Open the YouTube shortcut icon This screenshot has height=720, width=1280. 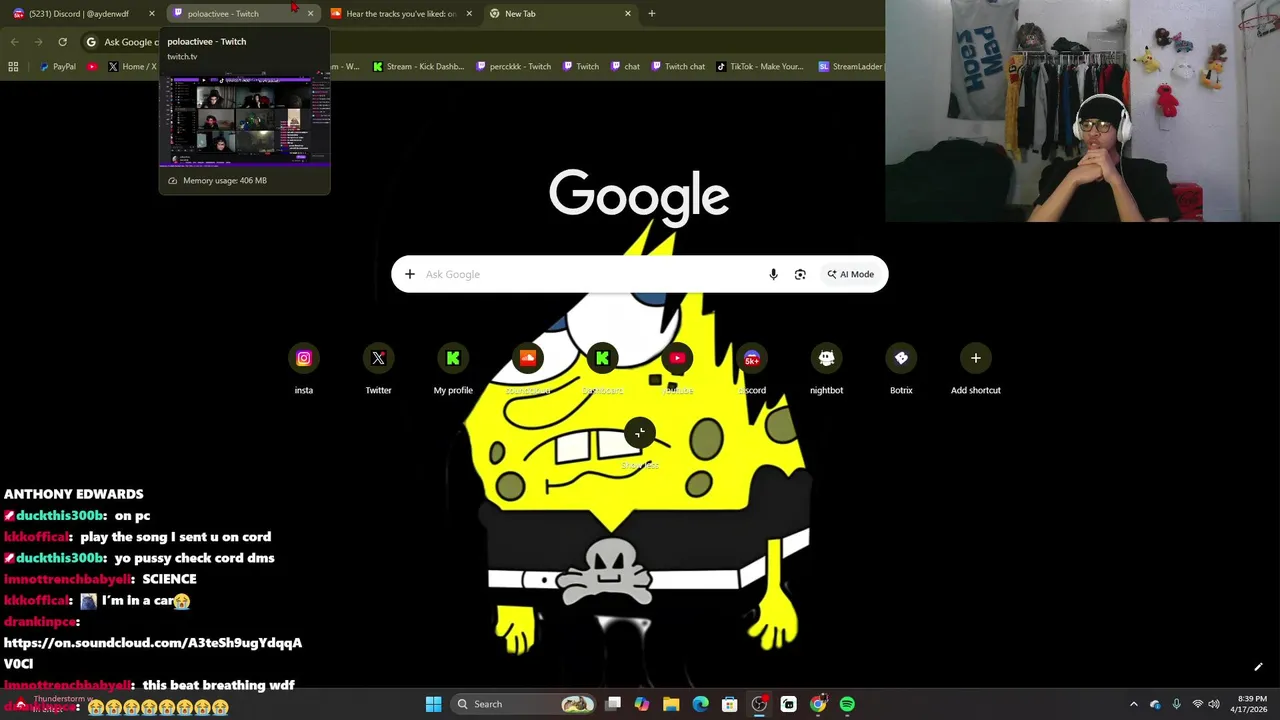(x=677, y=358)
